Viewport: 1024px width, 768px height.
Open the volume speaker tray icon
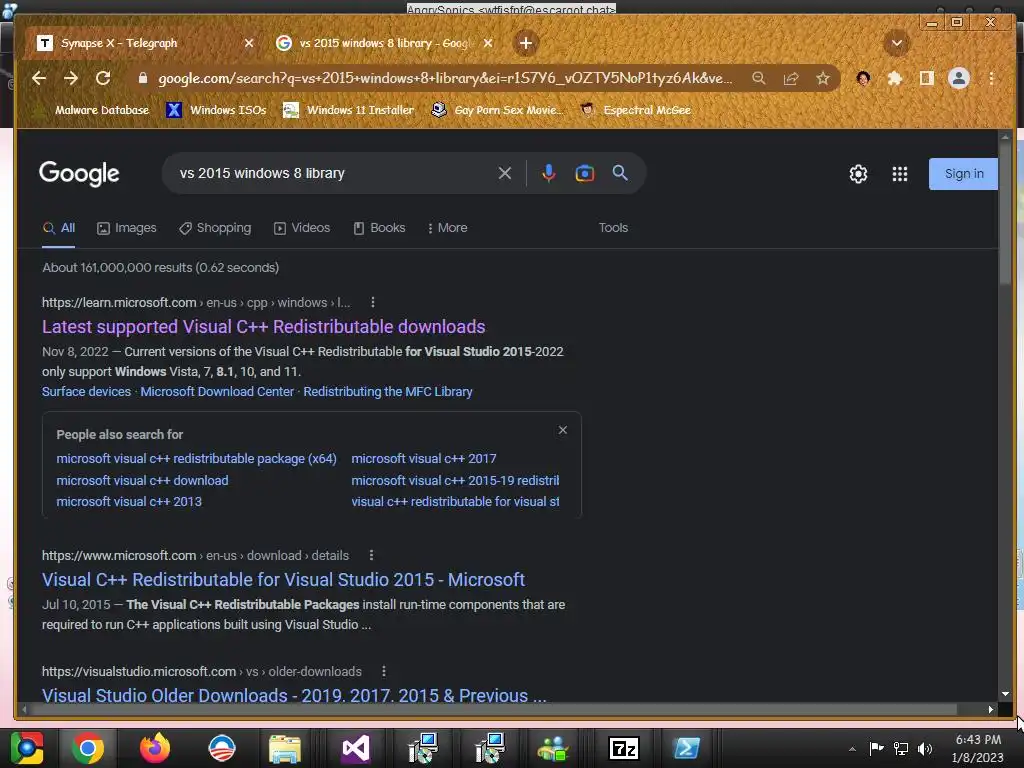[924, 748]
